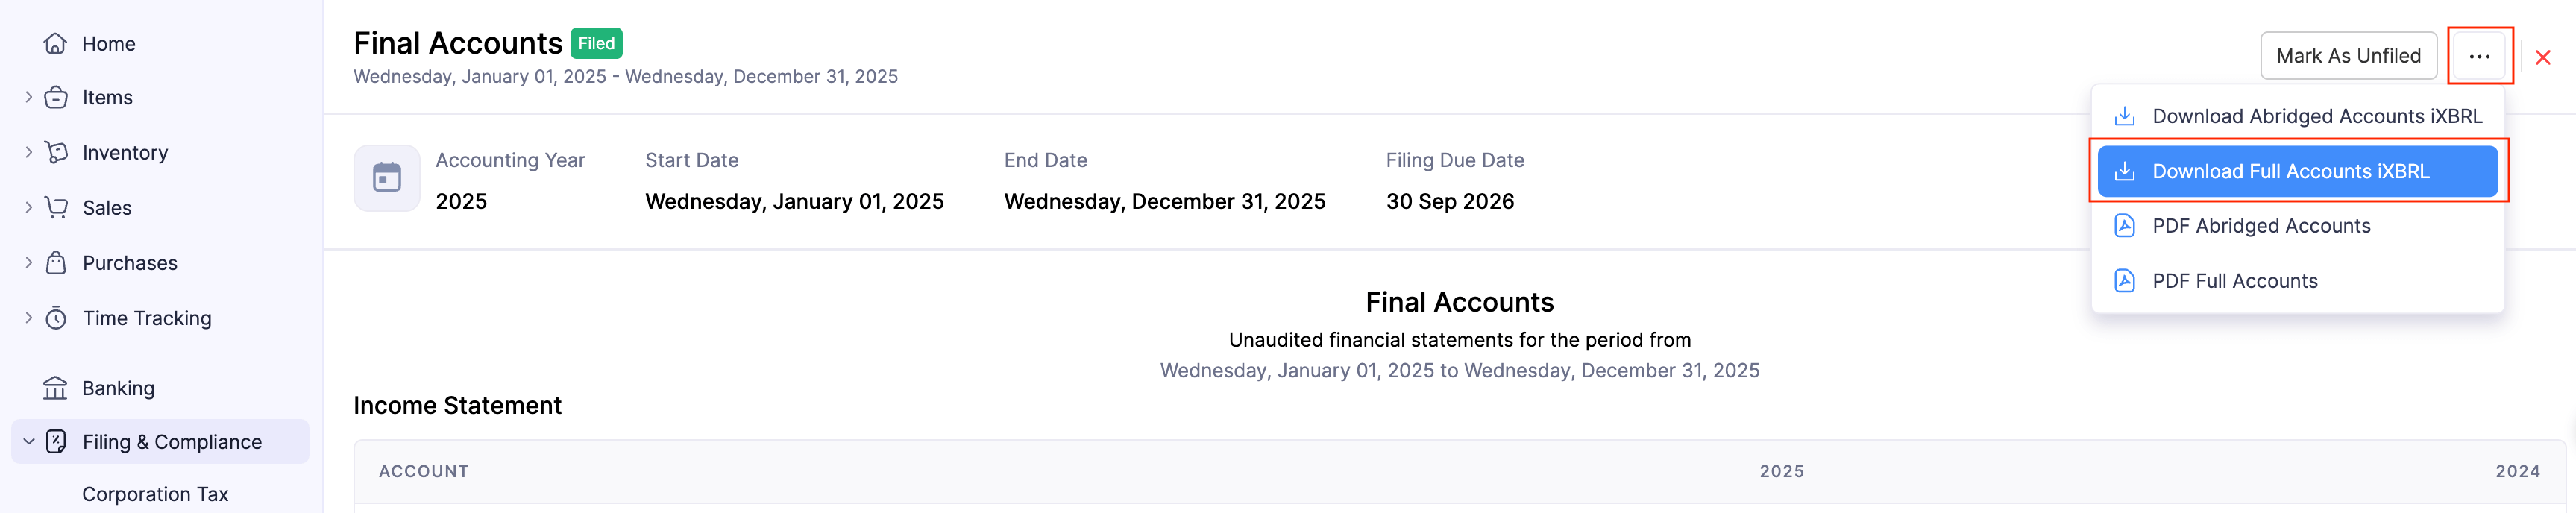Select PDF Abridged Accounts from the menu
The width and height of the screenshot is (2576, 513).
point(2262,225)
